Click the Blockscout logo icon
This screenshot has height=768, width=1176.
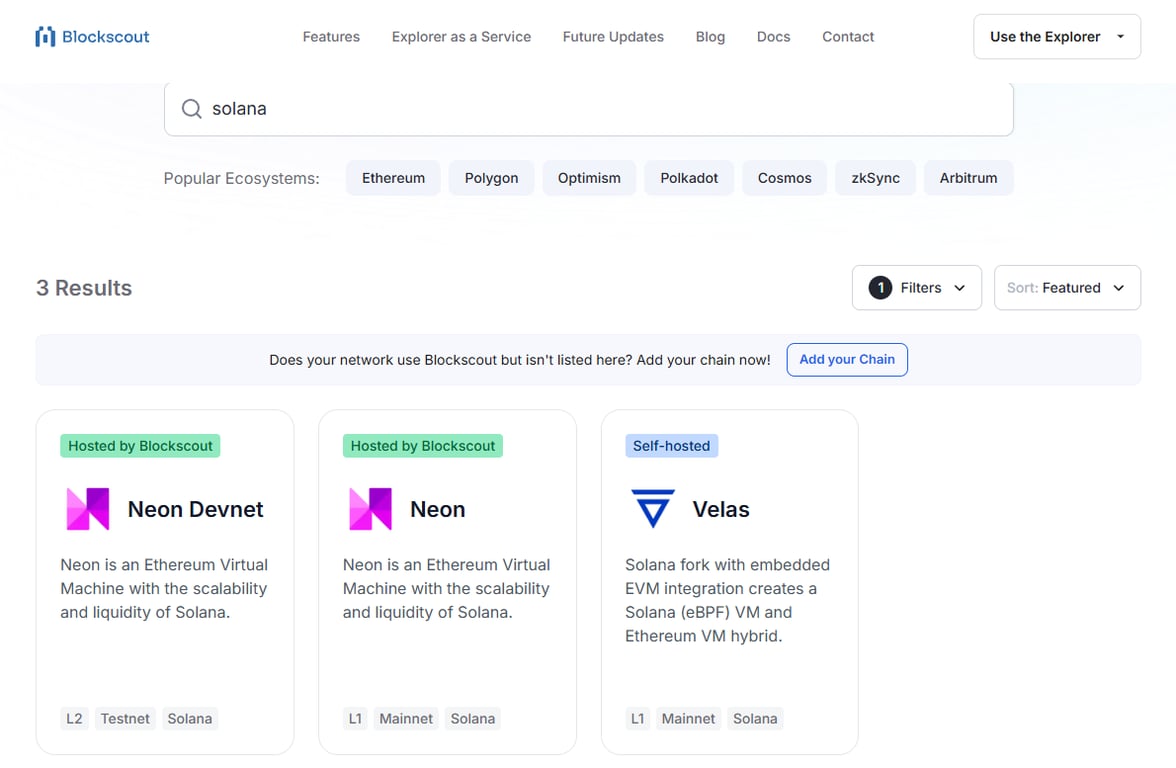[45, 37]
